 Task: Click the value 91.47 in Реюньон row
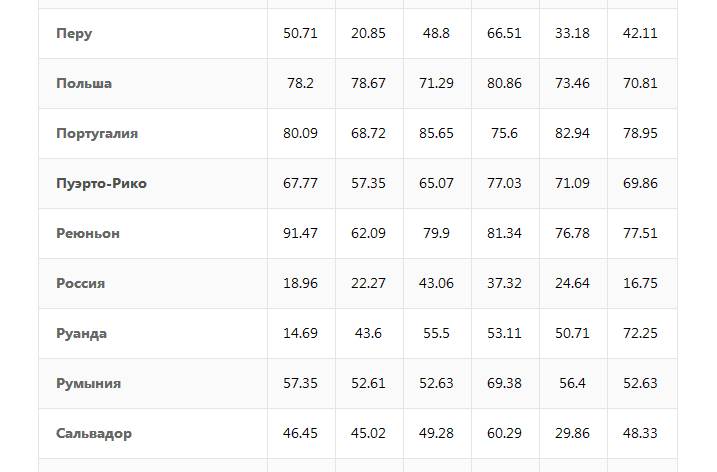tap(300, 233)
